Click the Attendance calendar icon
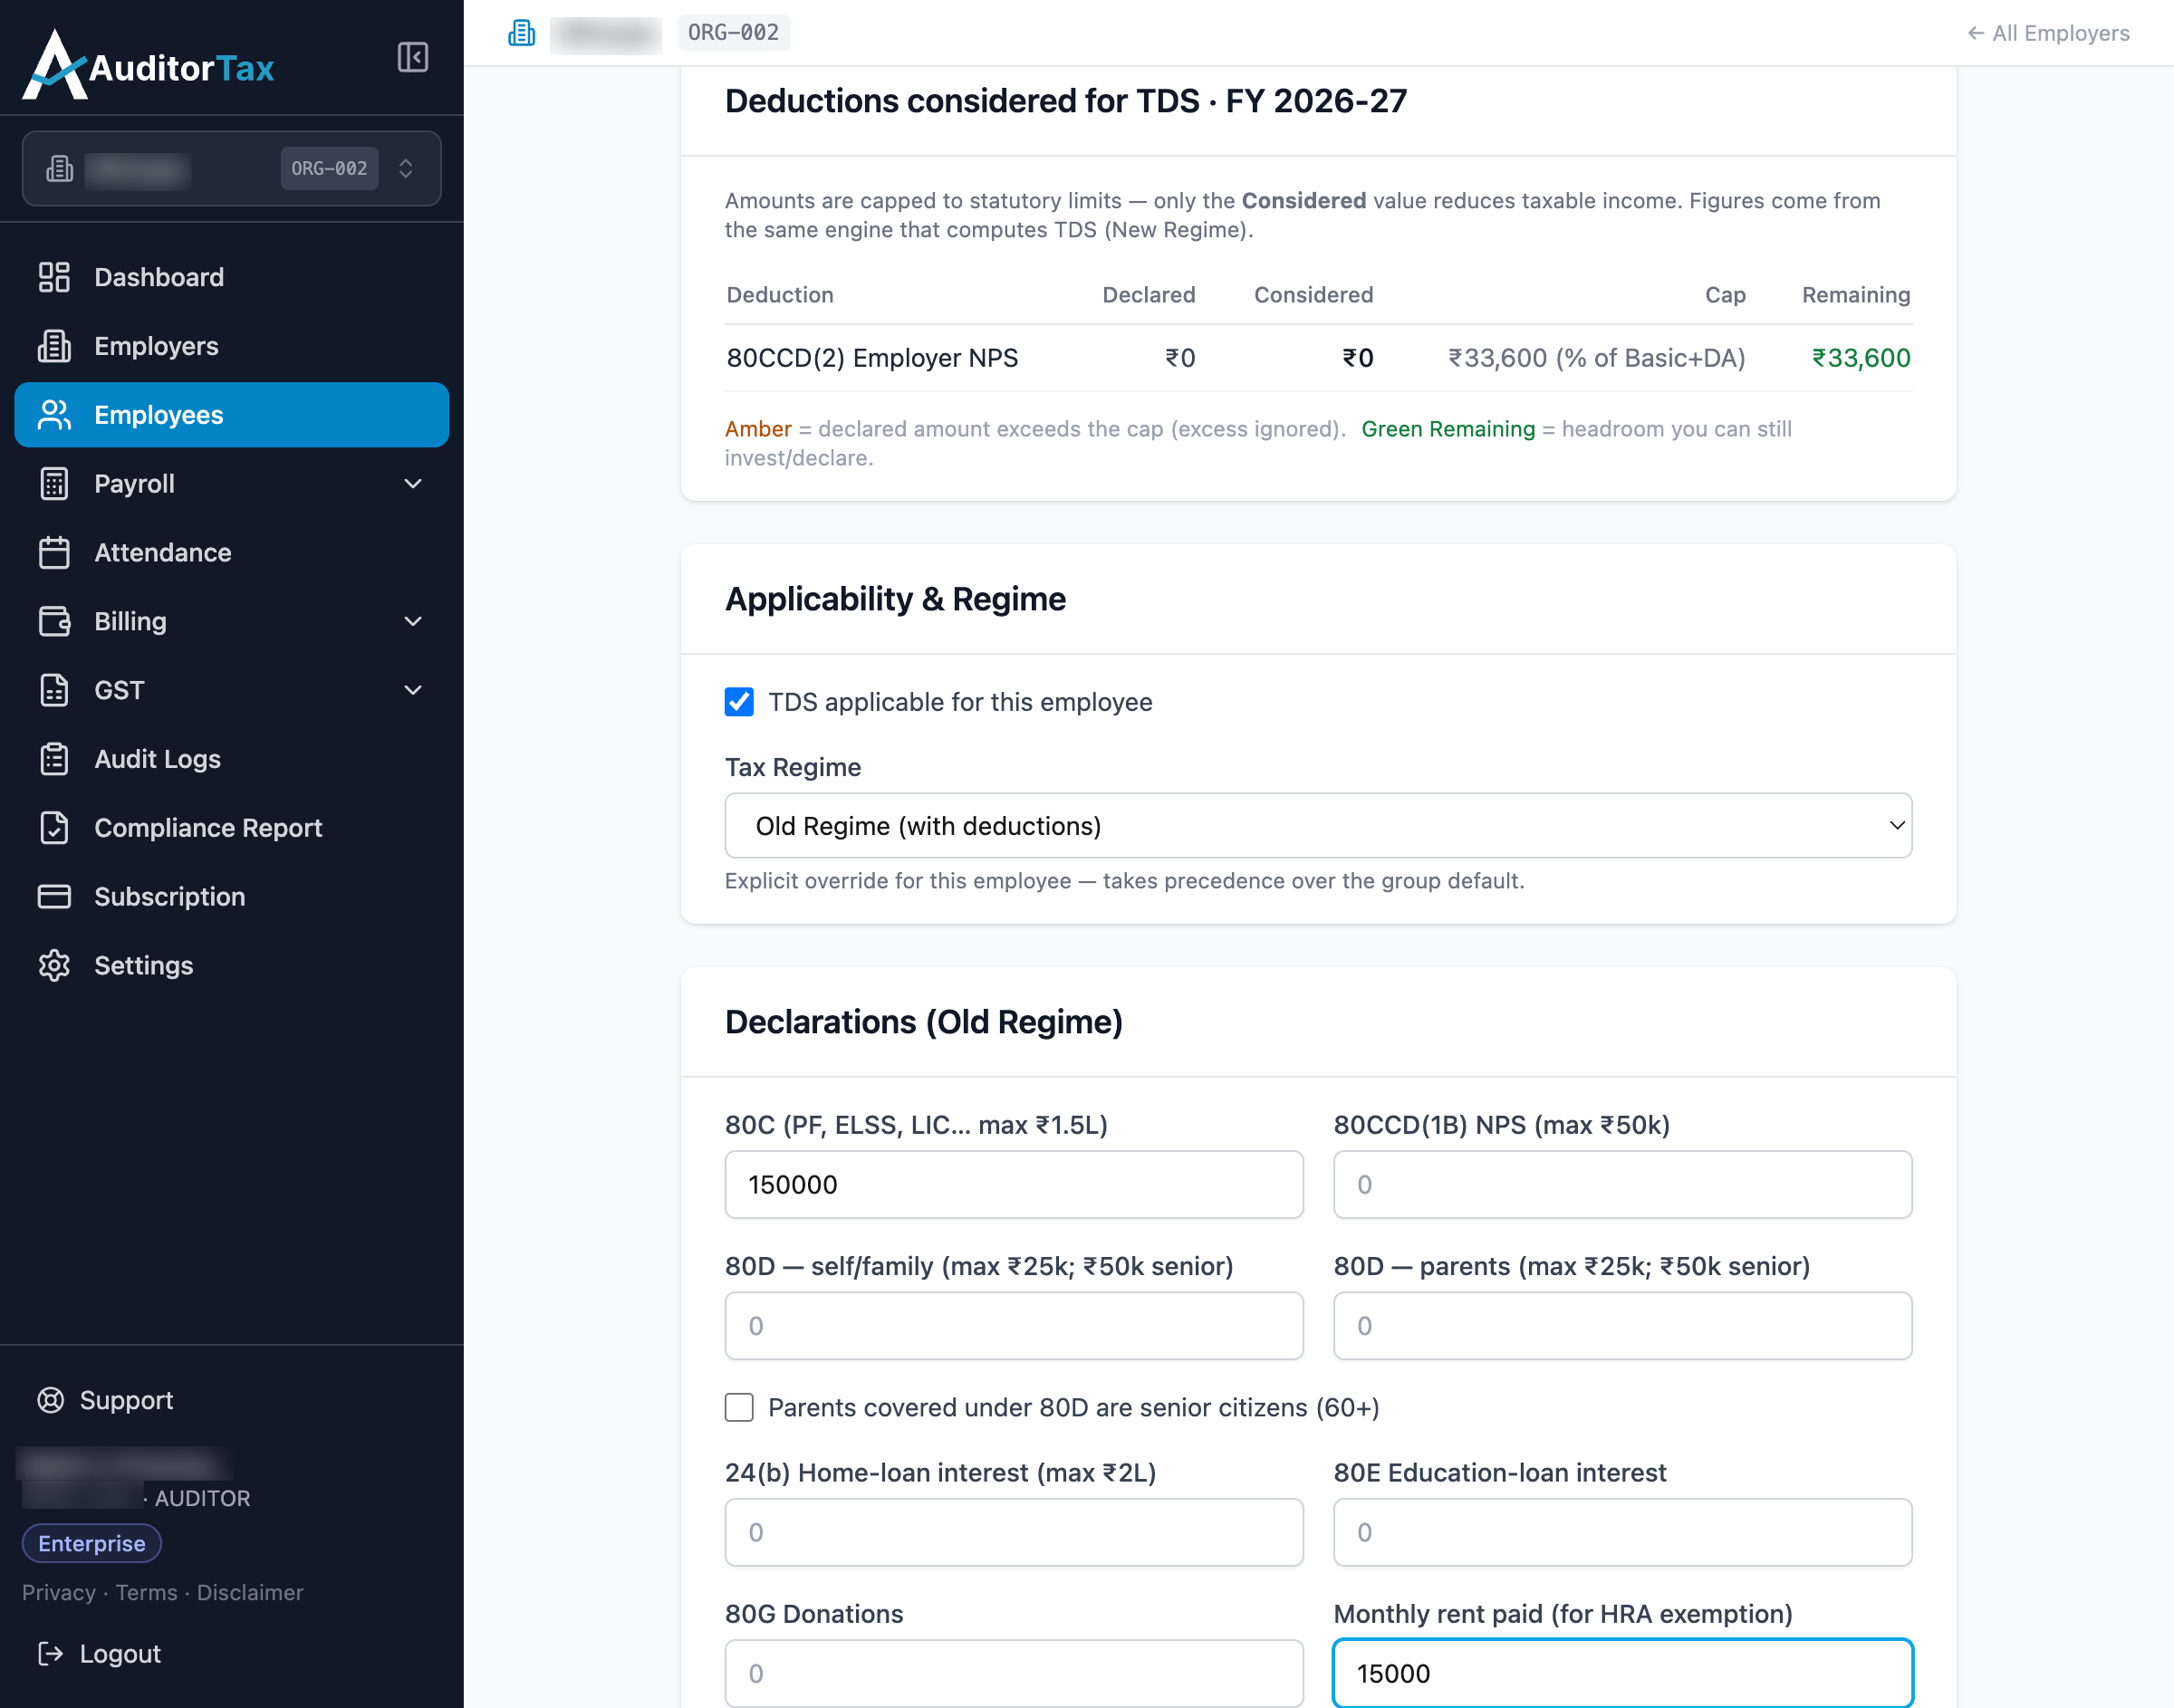This screenshot has height=1708, width=2174. (54, 552)
